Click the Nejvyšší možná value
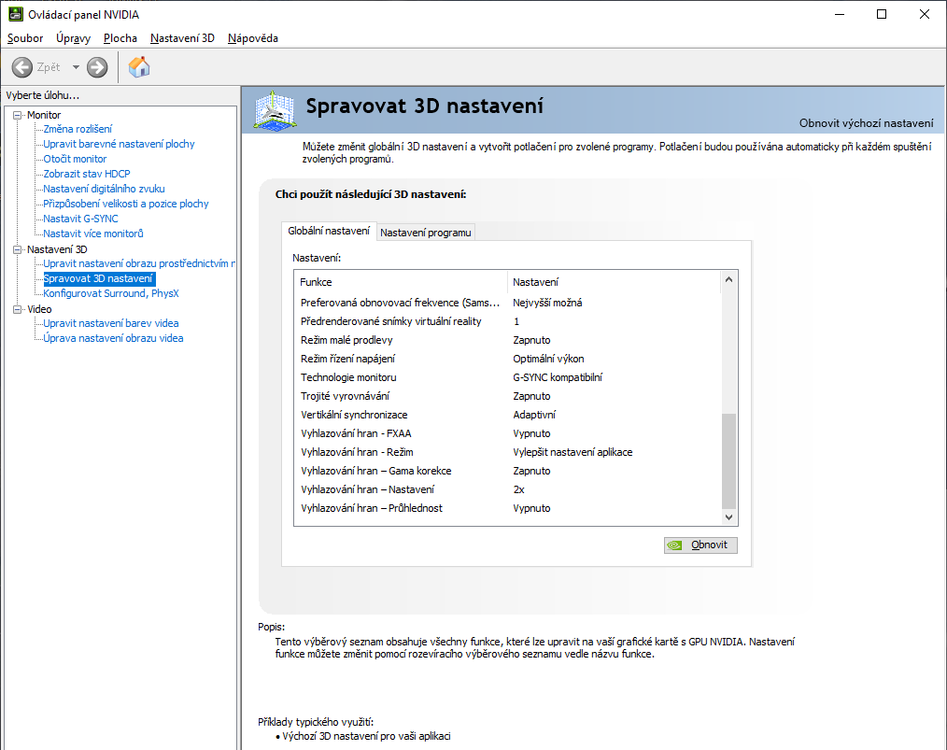Screen dimensions: 947x750 pos(547,303)
